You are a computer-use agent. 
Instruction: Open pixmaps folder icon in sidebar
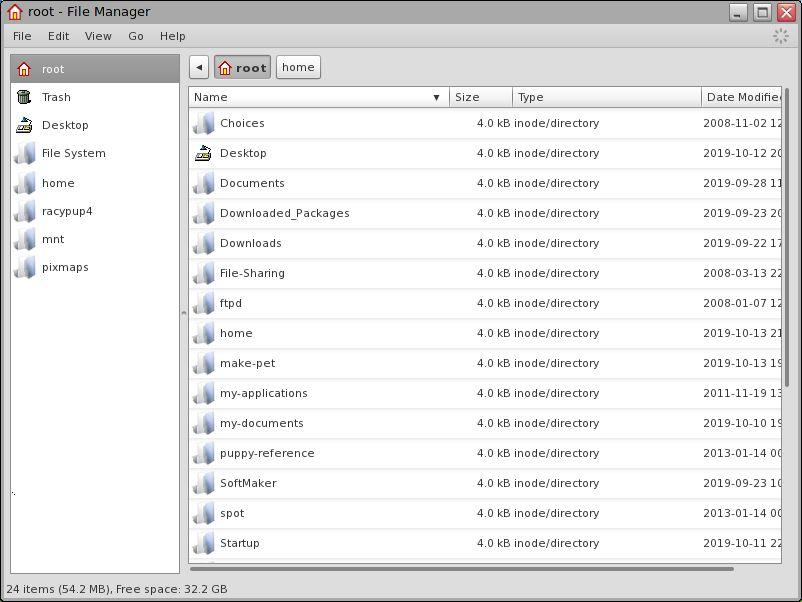[x=24, y=267]
